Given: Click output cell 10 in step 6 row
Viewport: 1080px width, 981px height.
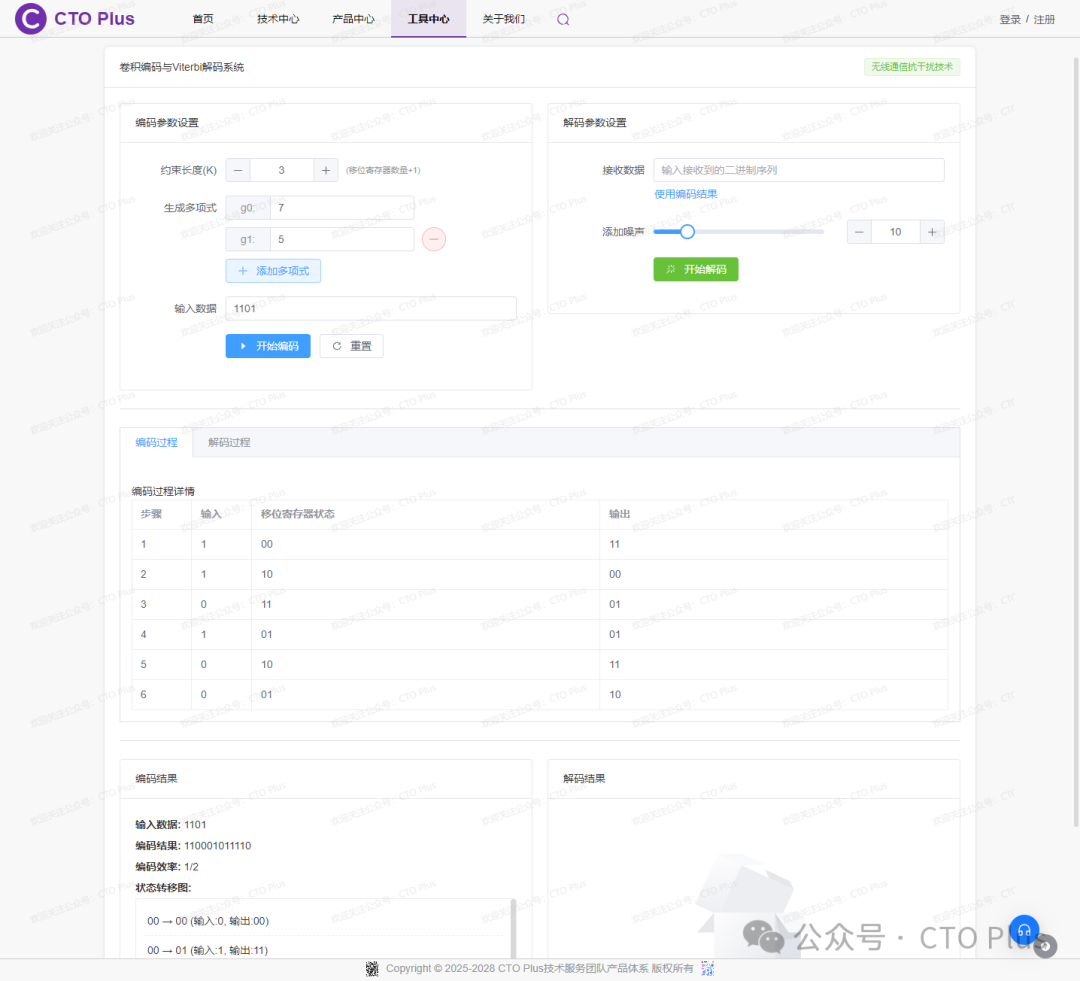Looking at the screenshot, I should click(x=773, y=694).
